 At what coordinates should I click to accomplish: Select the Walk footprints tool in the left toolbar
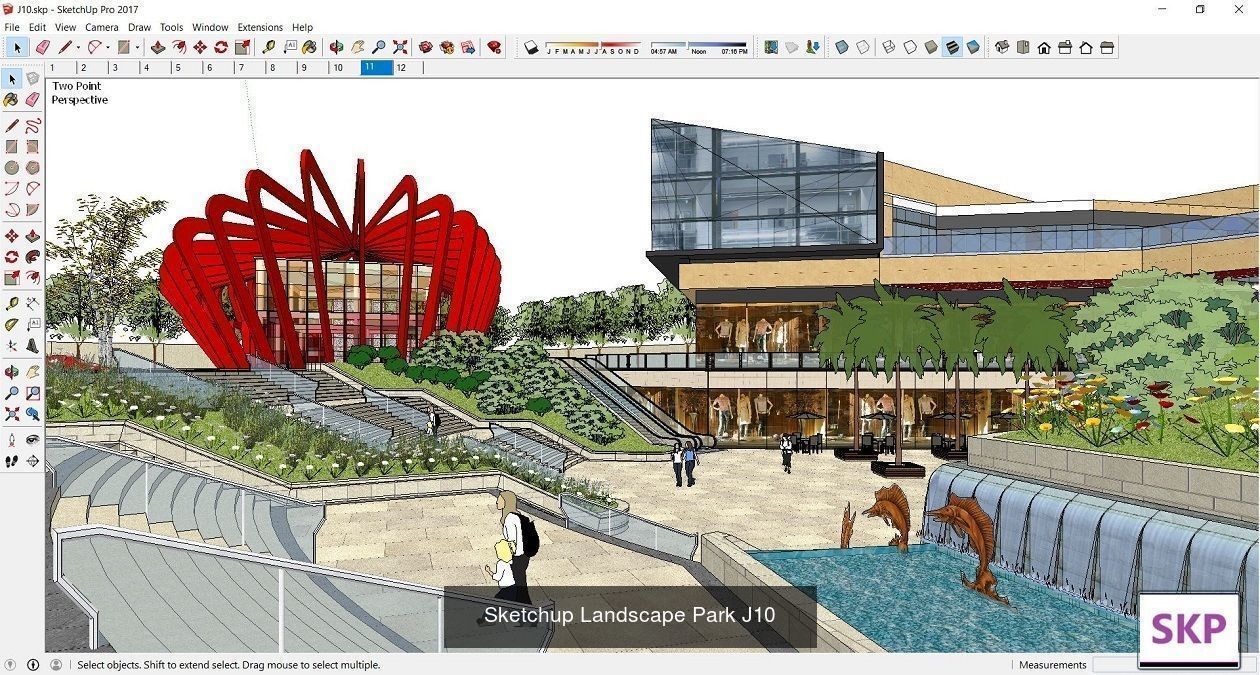coord(12,461)
